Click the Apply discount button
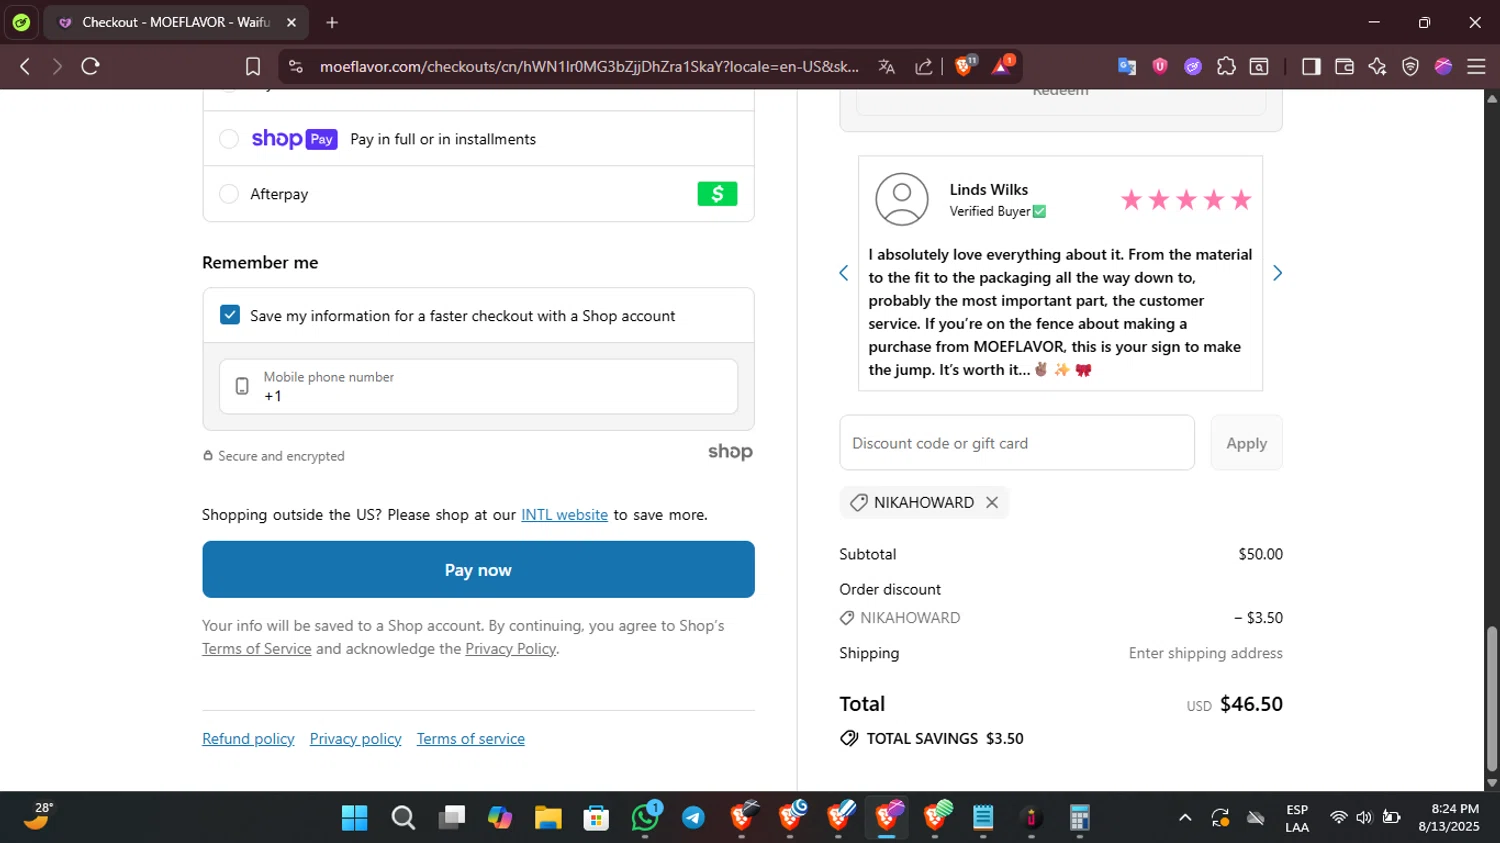1500x843 pixels. 1246,443
